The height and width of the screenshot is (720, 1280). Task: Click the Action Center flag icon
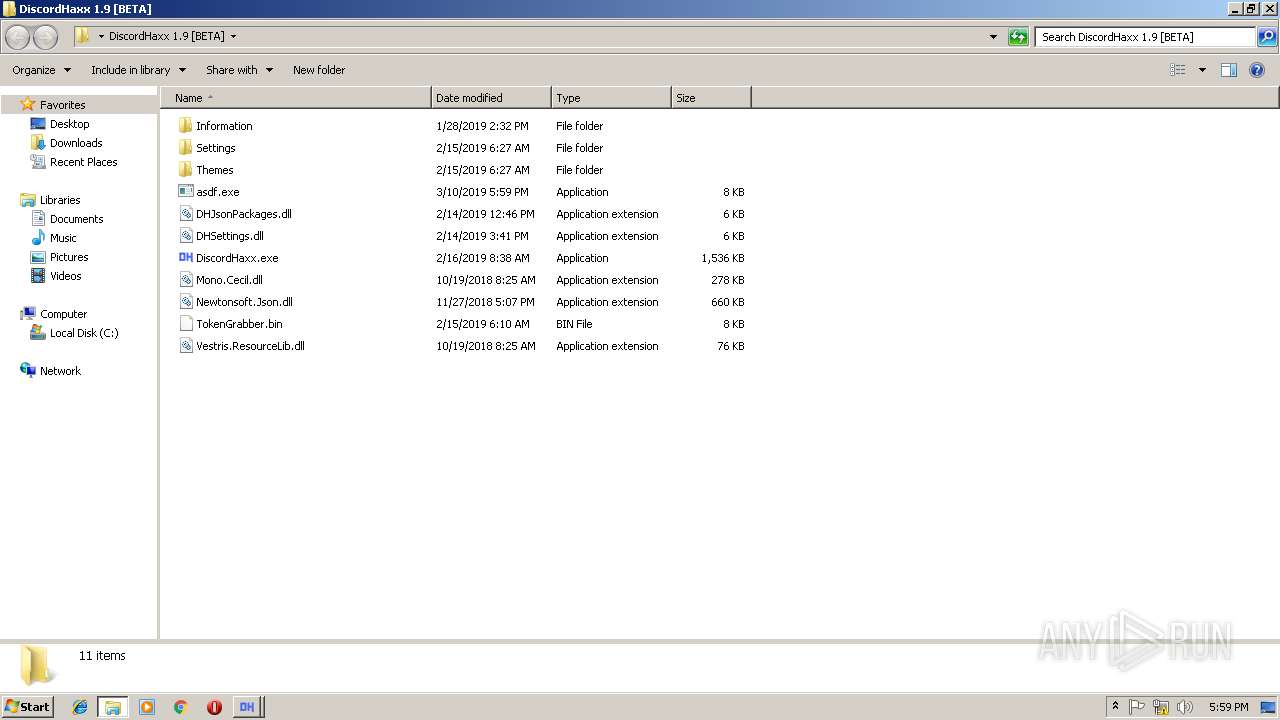tap(1137, 707)
